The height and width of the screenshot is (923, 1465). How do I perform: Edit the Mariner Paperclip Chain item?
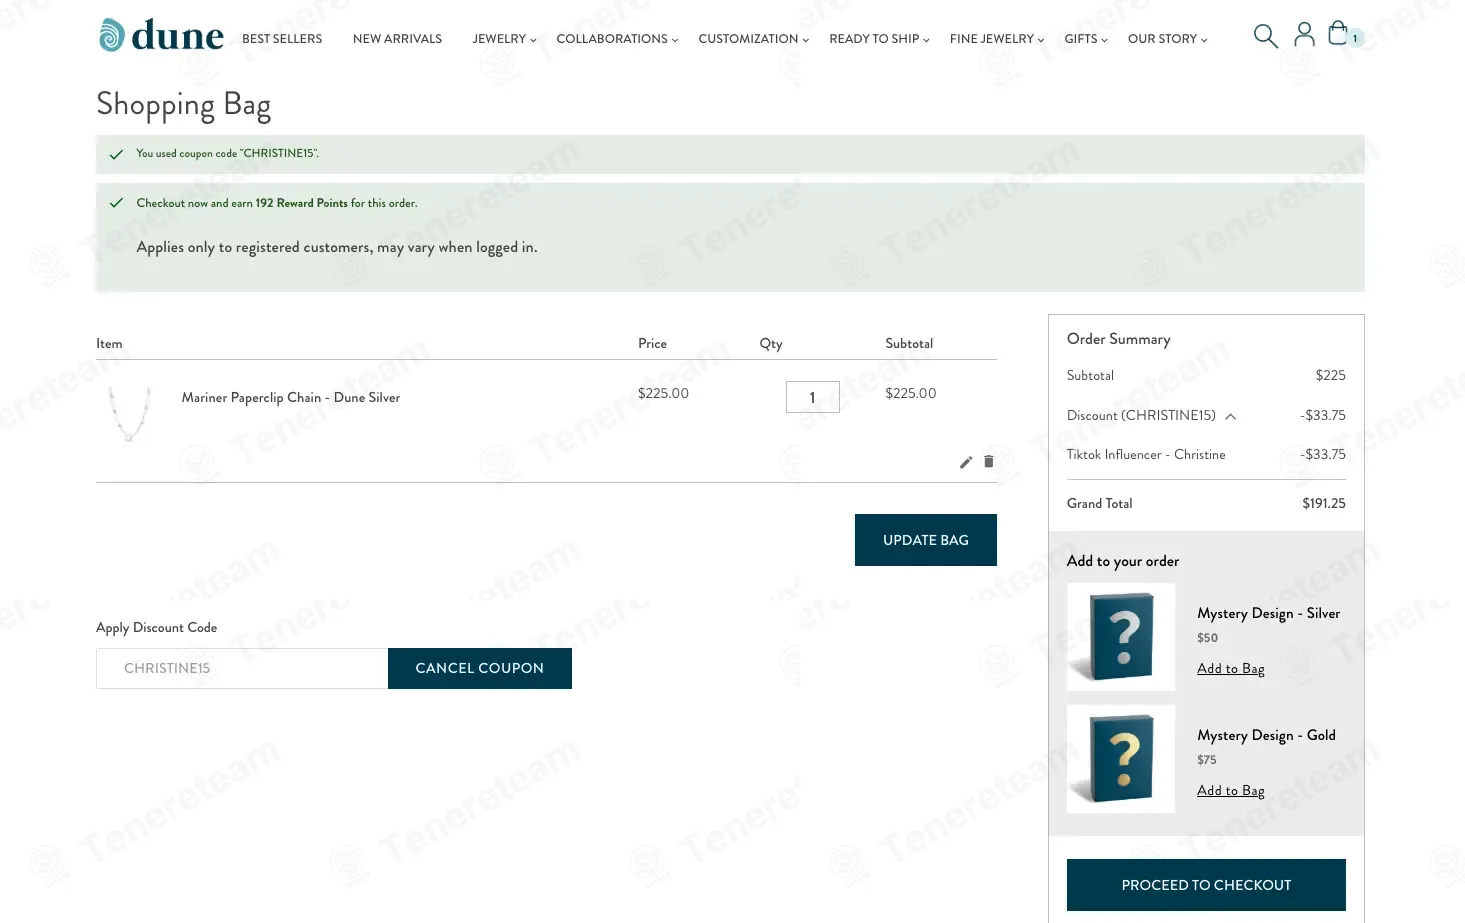[966, 462]
